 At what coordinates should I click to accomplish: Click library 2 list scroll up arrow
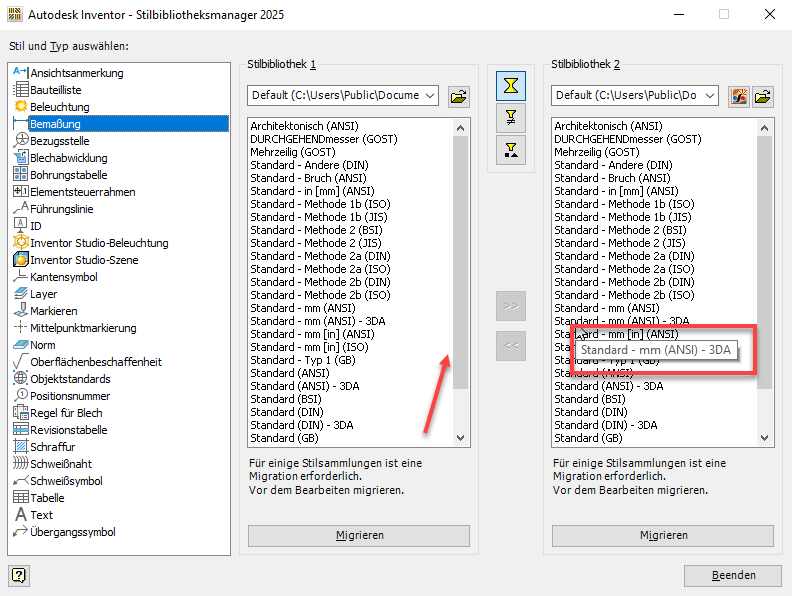click(x=764, y=128)
